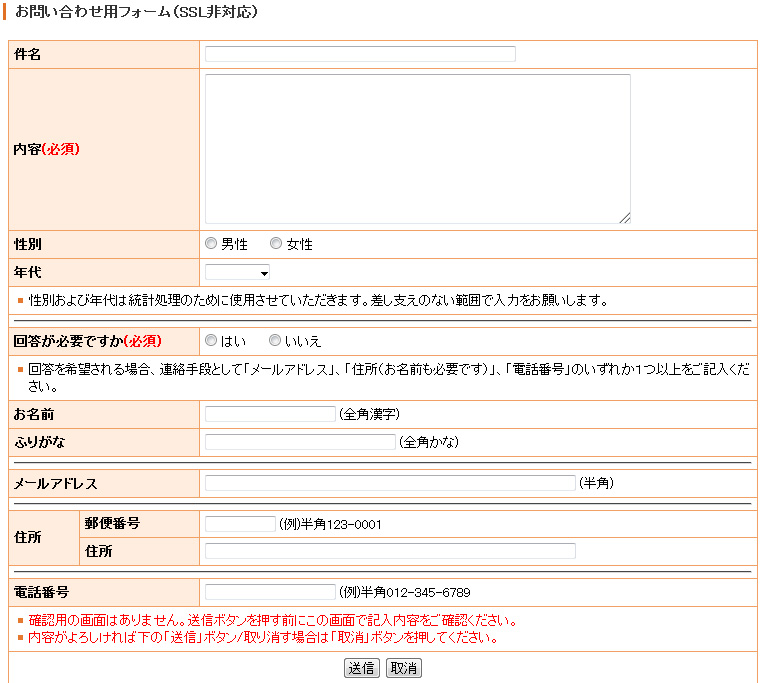Select the 女性 radio button
Screen dimensions: 763x683
(x=276, y=243)
